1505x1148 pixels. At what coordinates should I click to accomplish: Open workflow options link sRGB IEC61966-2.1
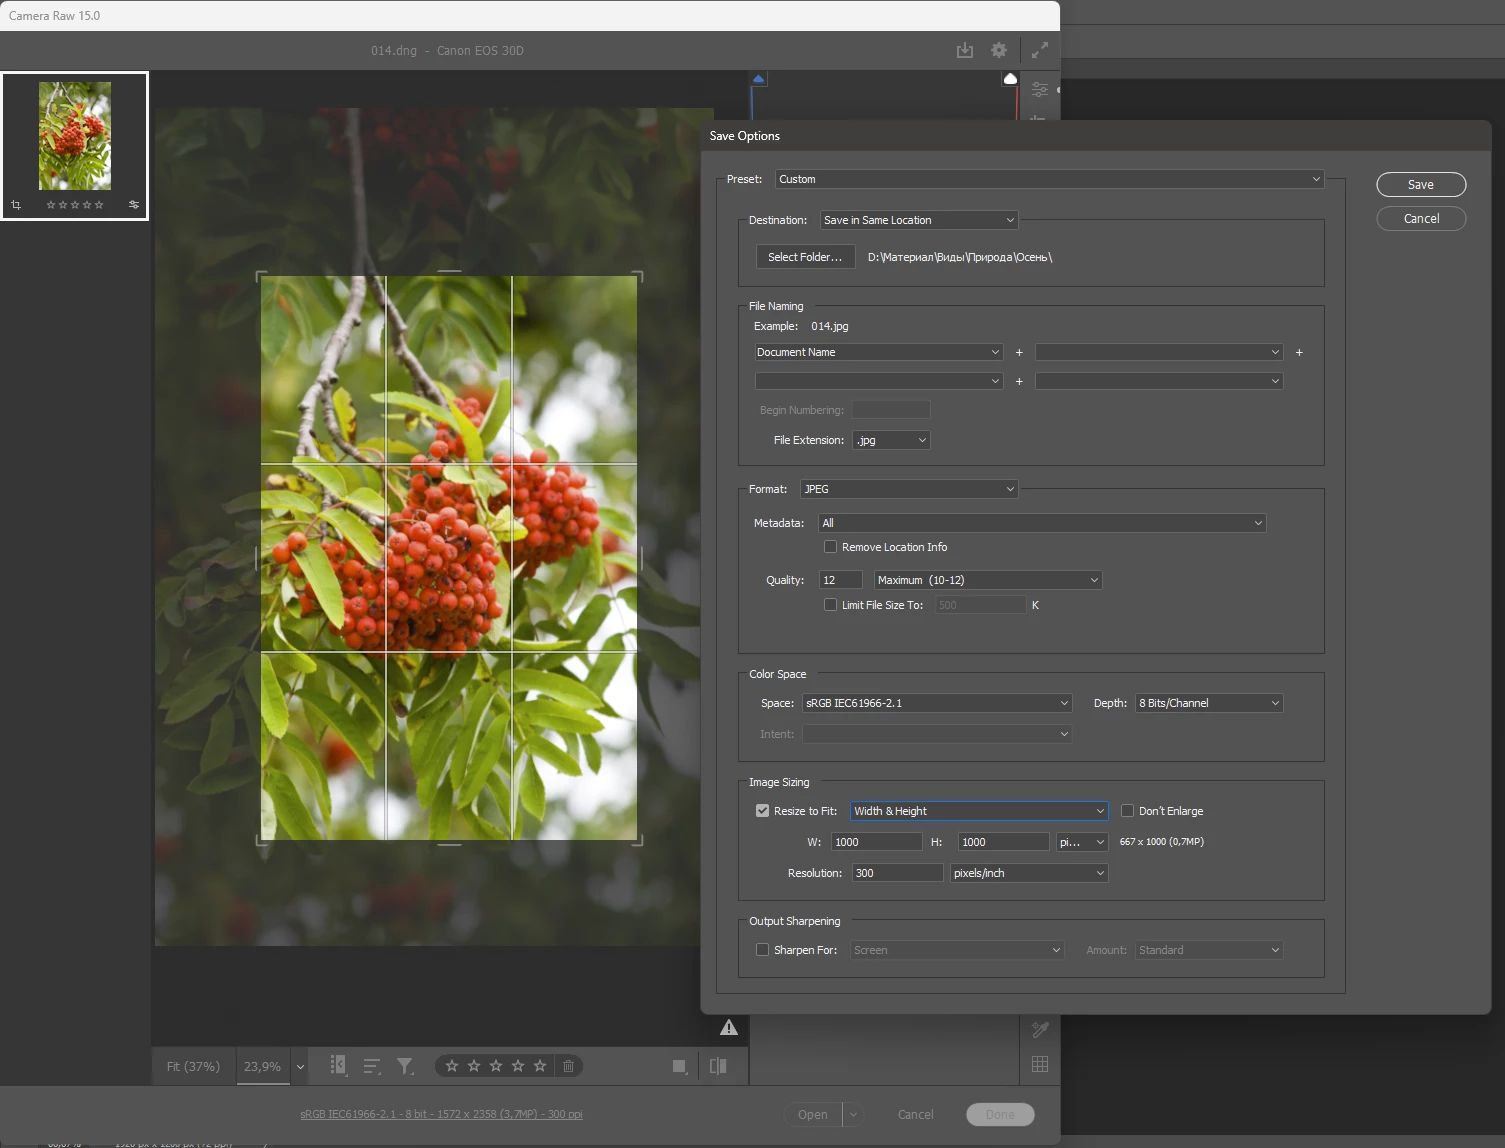pos(441,1114)
